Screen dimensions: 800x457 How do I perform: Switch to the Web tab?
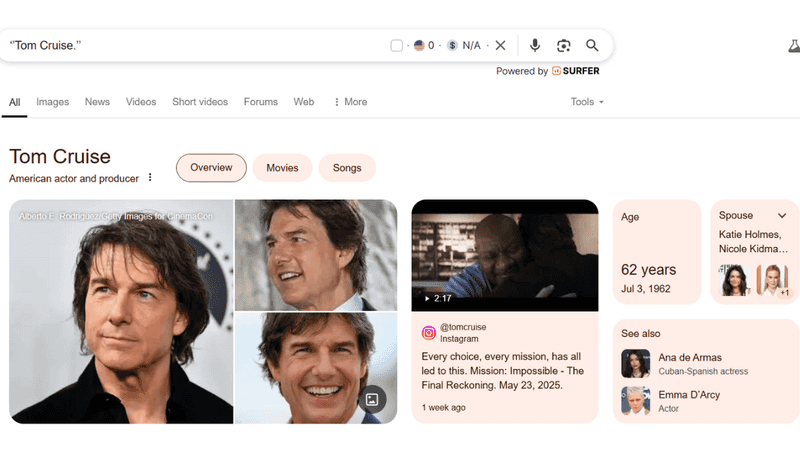pyautogui.click(x=304, y=102)
